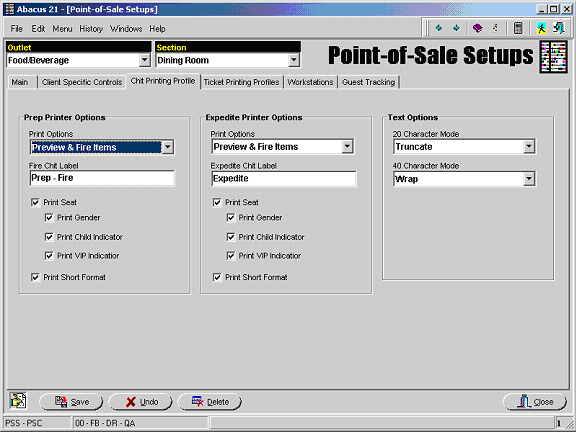
Task: Uncheck Print Seat in Prep Printer Options
Action: click(x=35, y=202)
